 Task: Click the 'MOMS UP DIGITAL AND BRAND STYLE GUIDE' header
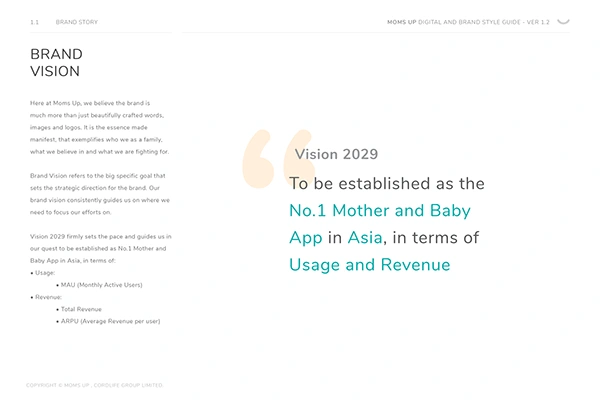click(468, 22)
